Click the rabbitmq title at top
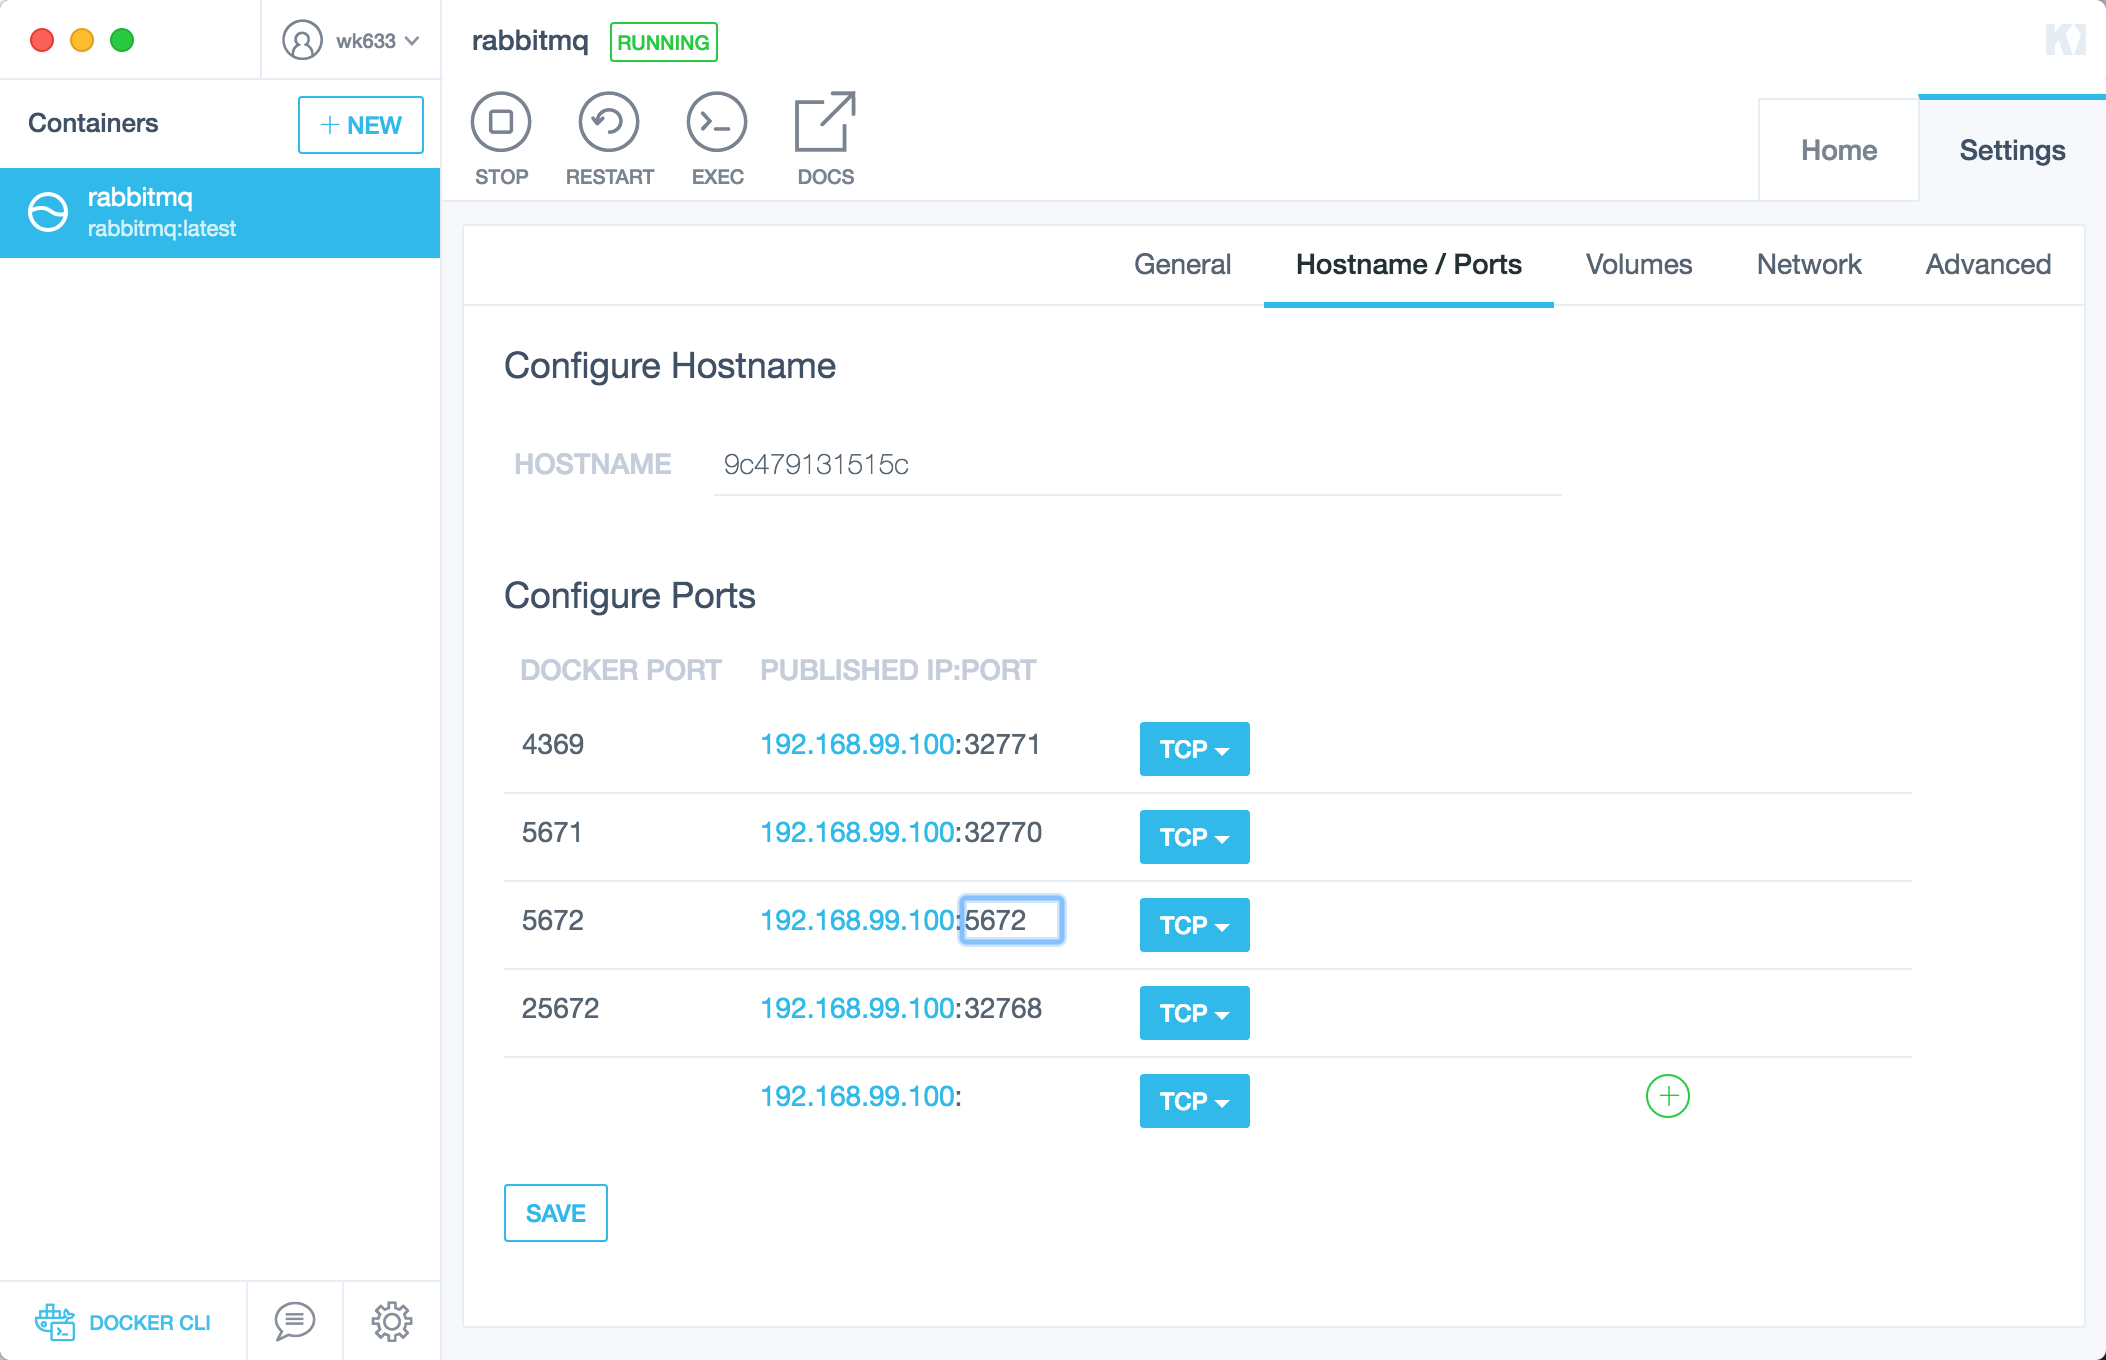 [530, 41]
